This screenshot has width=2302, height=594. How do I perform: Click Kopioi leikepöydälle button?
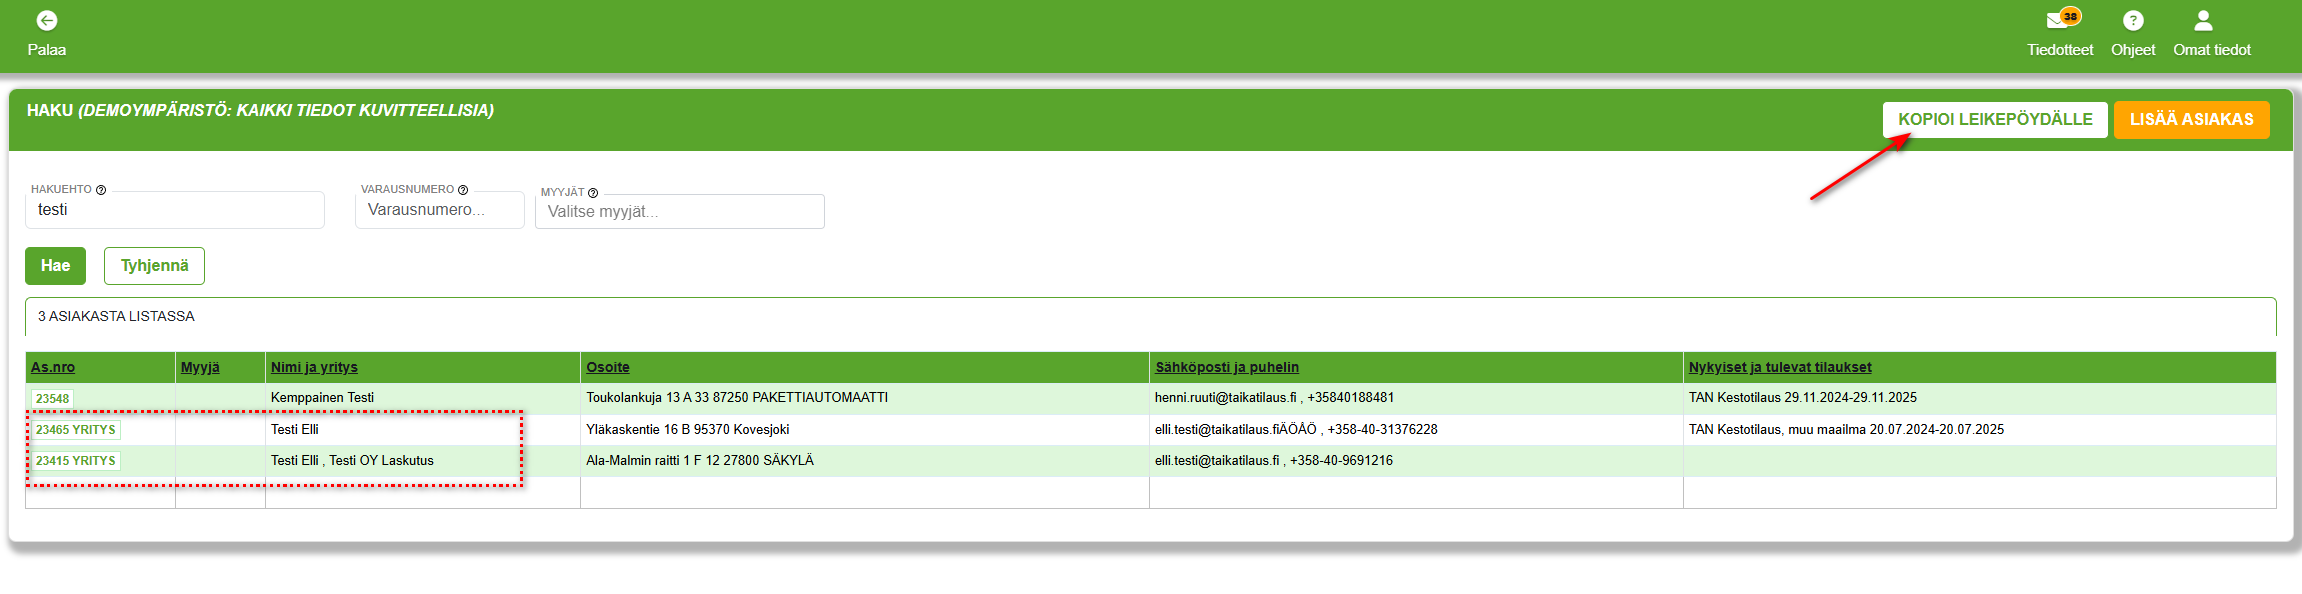click(1995, 120)
